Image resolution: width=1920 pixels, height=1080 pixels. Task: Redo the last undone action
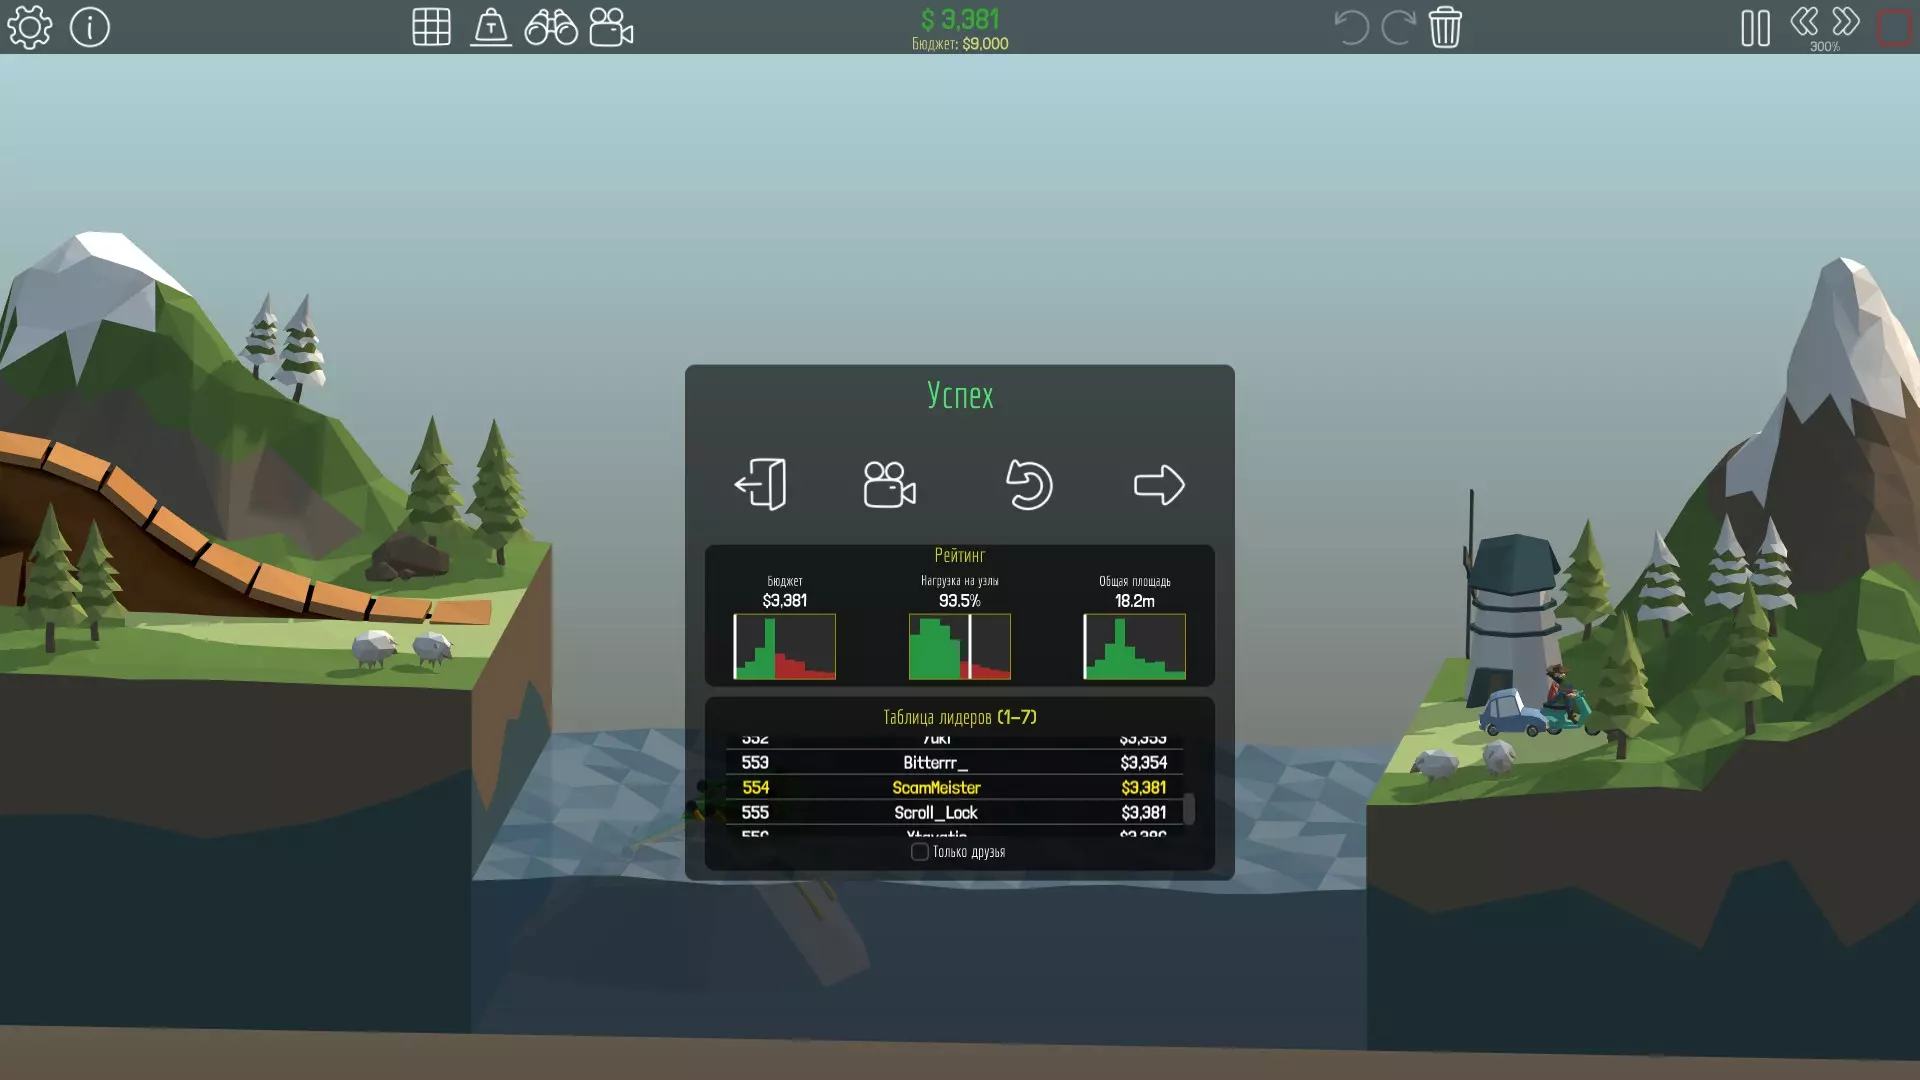[1398, 27]
